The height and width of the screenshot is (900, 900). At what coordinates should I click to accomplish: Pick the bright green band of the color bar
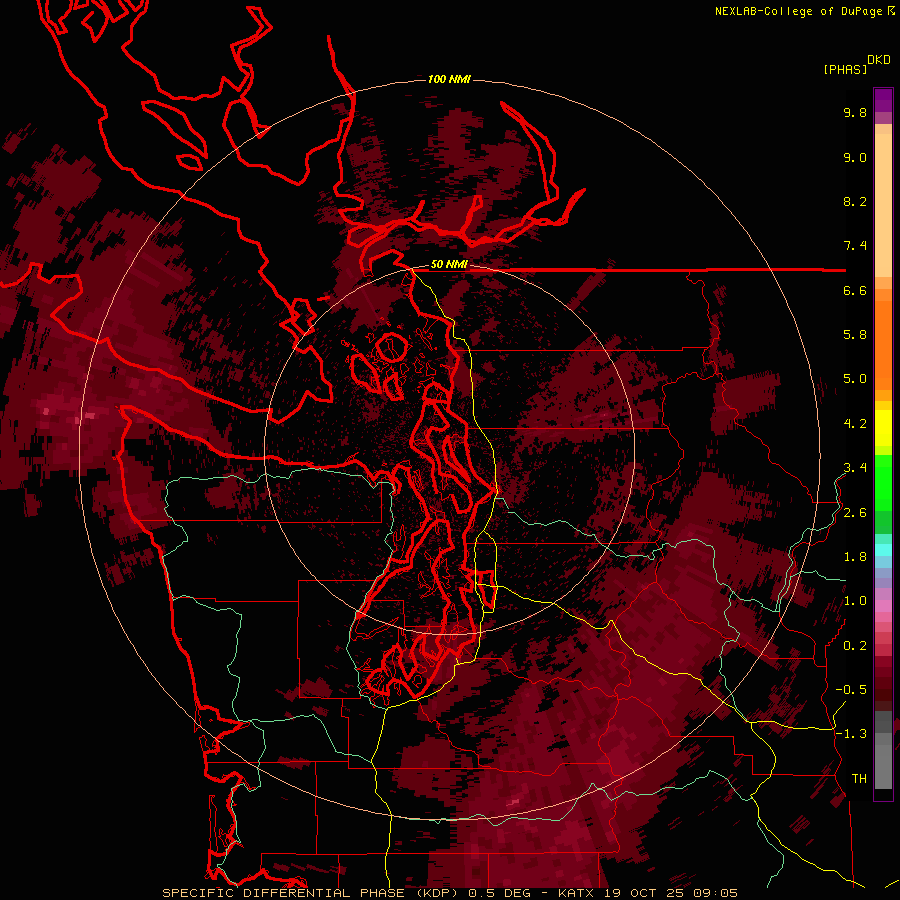883,482
